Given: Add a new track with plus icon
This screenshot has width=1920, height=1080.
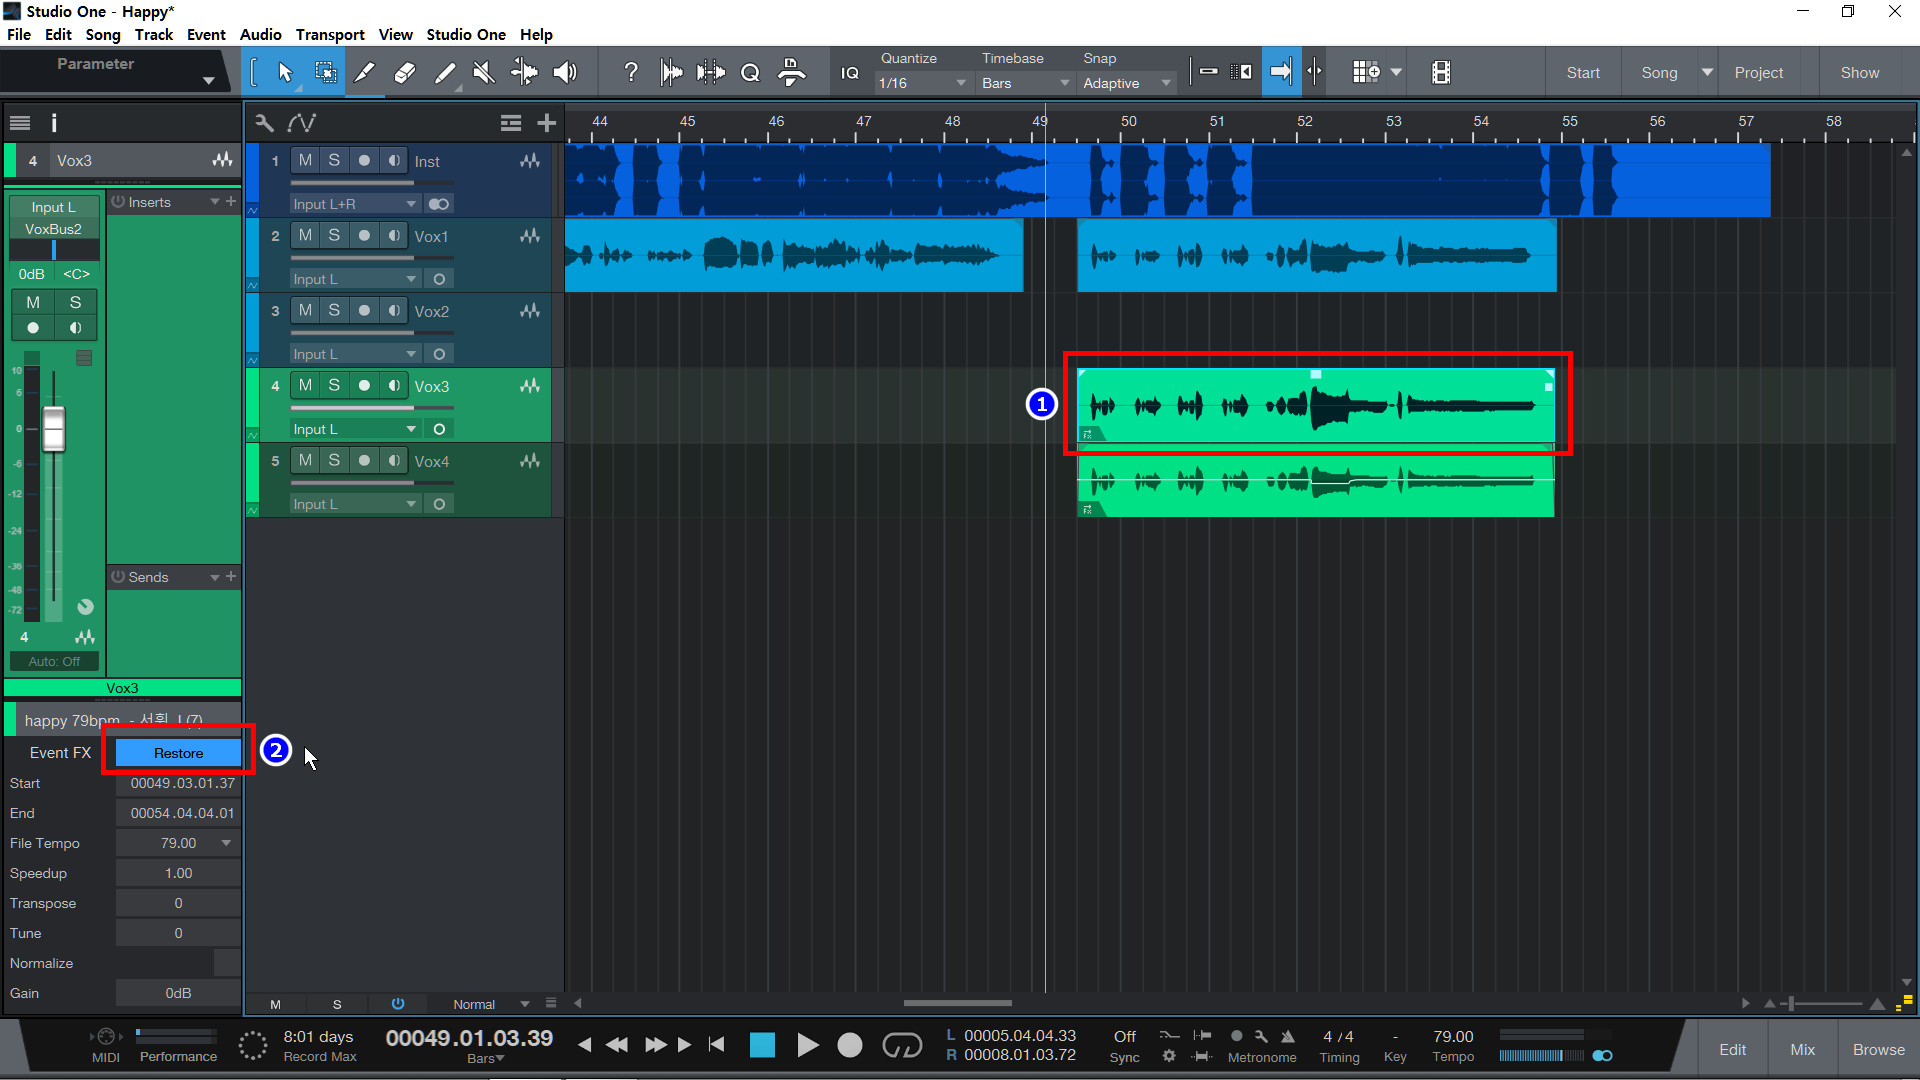Looking at the screenshot, I should 546,123.
